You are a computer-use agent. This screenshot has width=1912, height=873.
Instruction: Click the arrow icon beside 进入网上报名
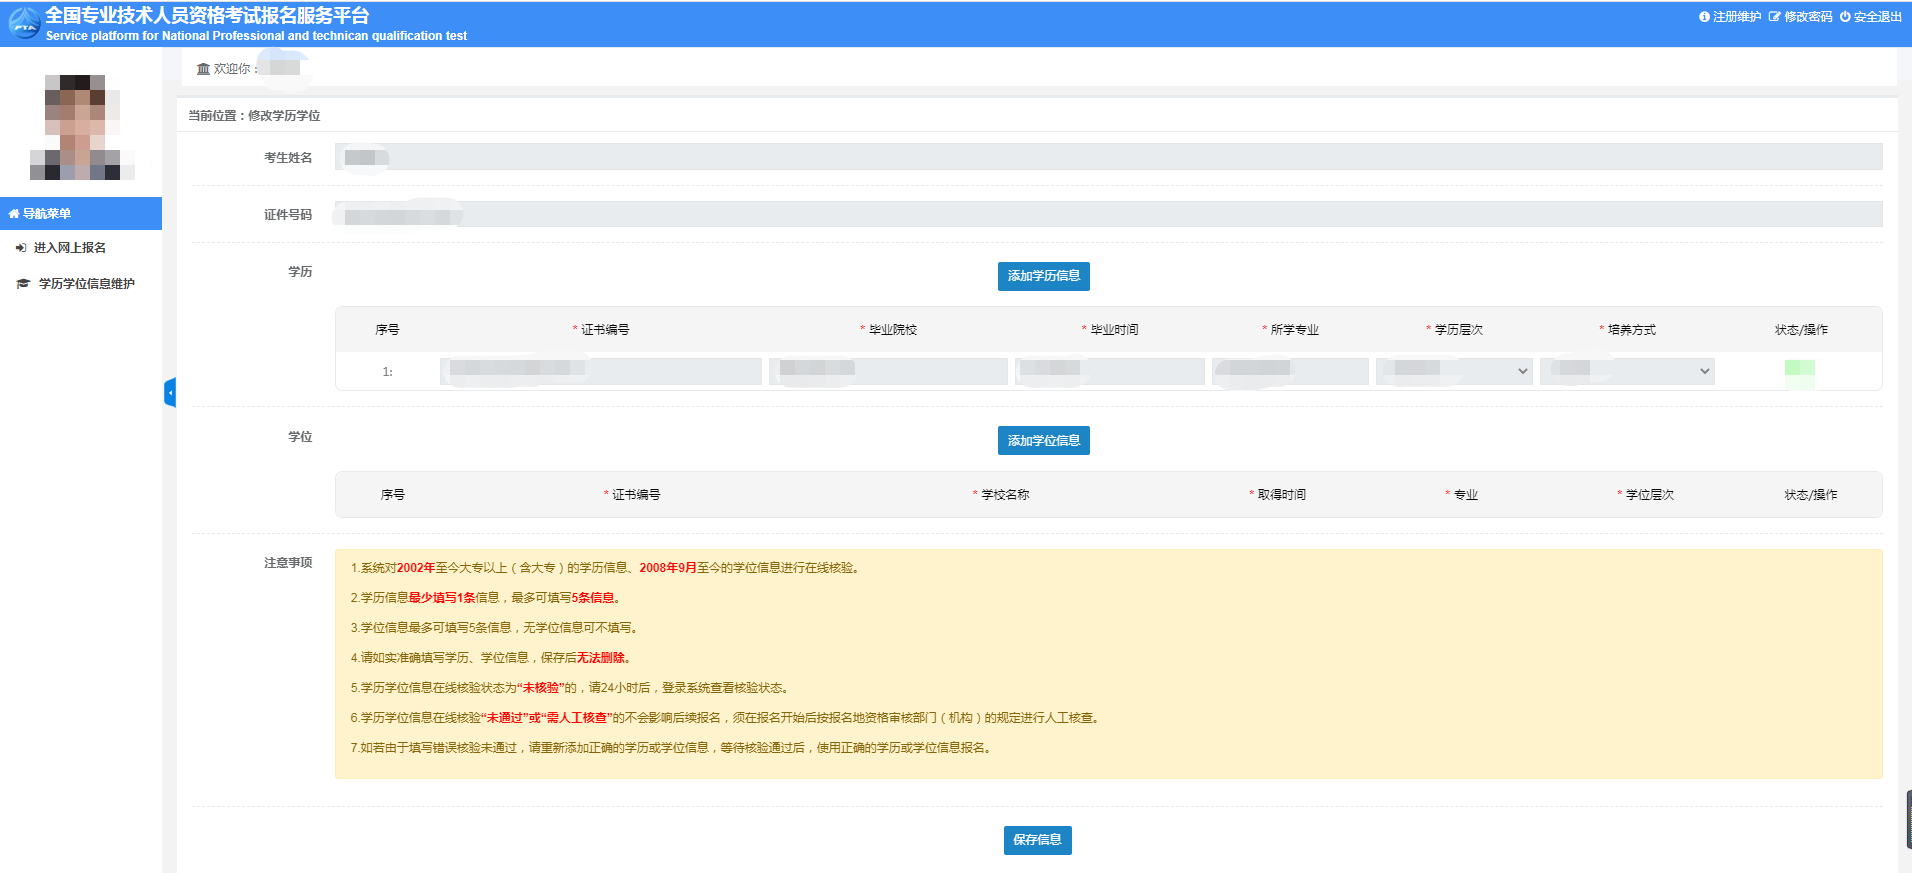(x=21, y=248)
